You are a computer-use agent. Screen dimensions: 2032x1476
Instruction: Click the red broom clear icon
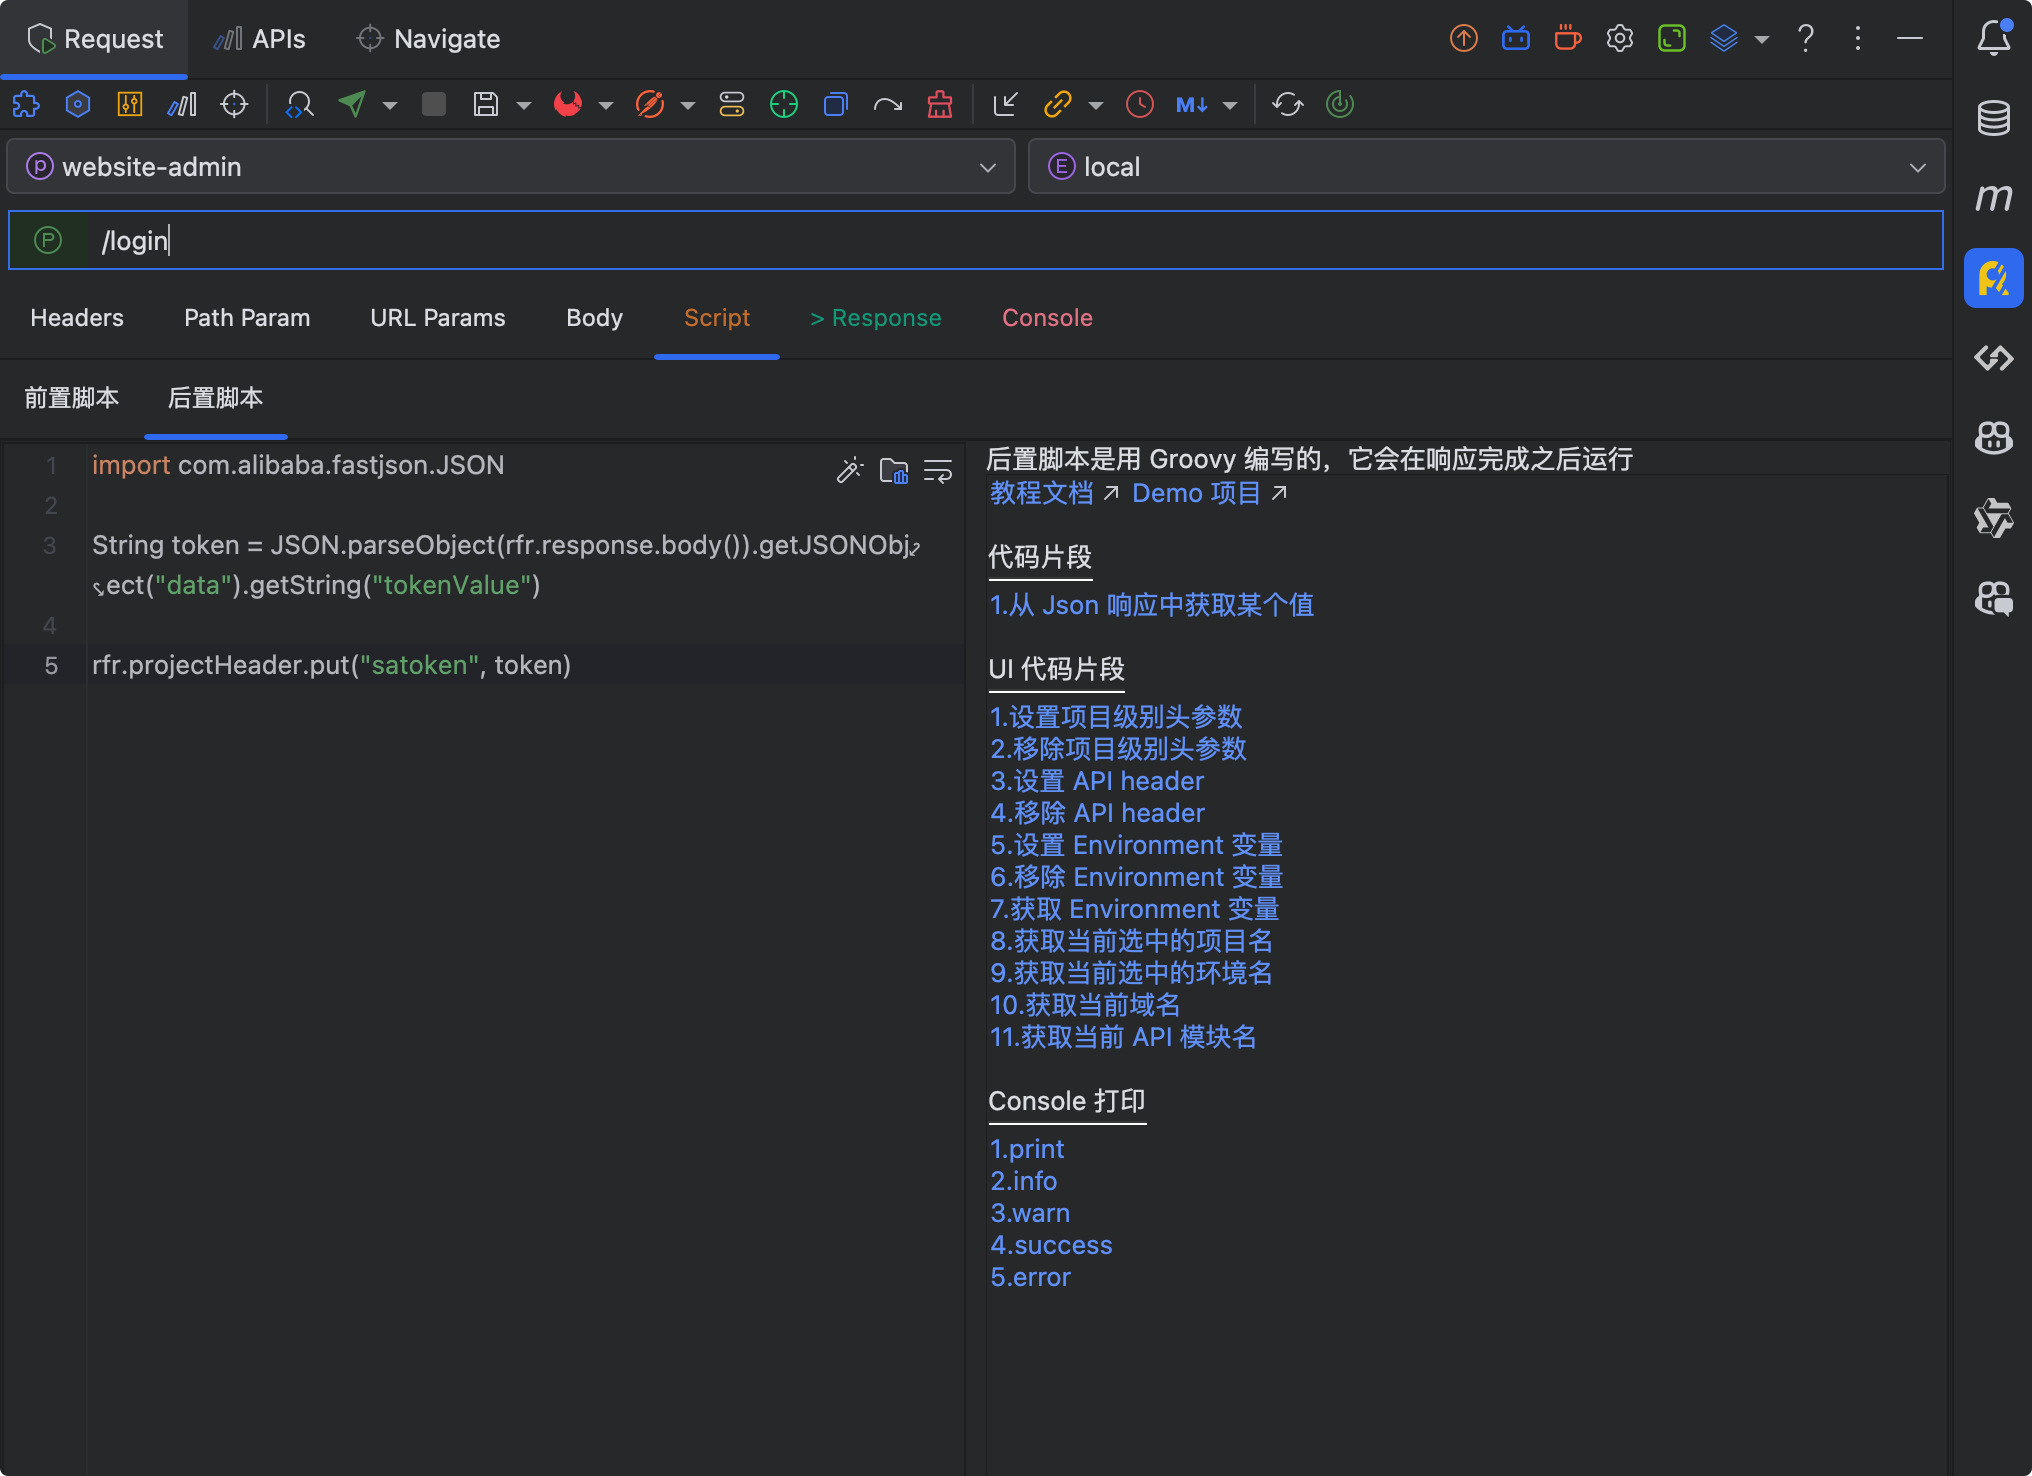(x=940, y=104)
